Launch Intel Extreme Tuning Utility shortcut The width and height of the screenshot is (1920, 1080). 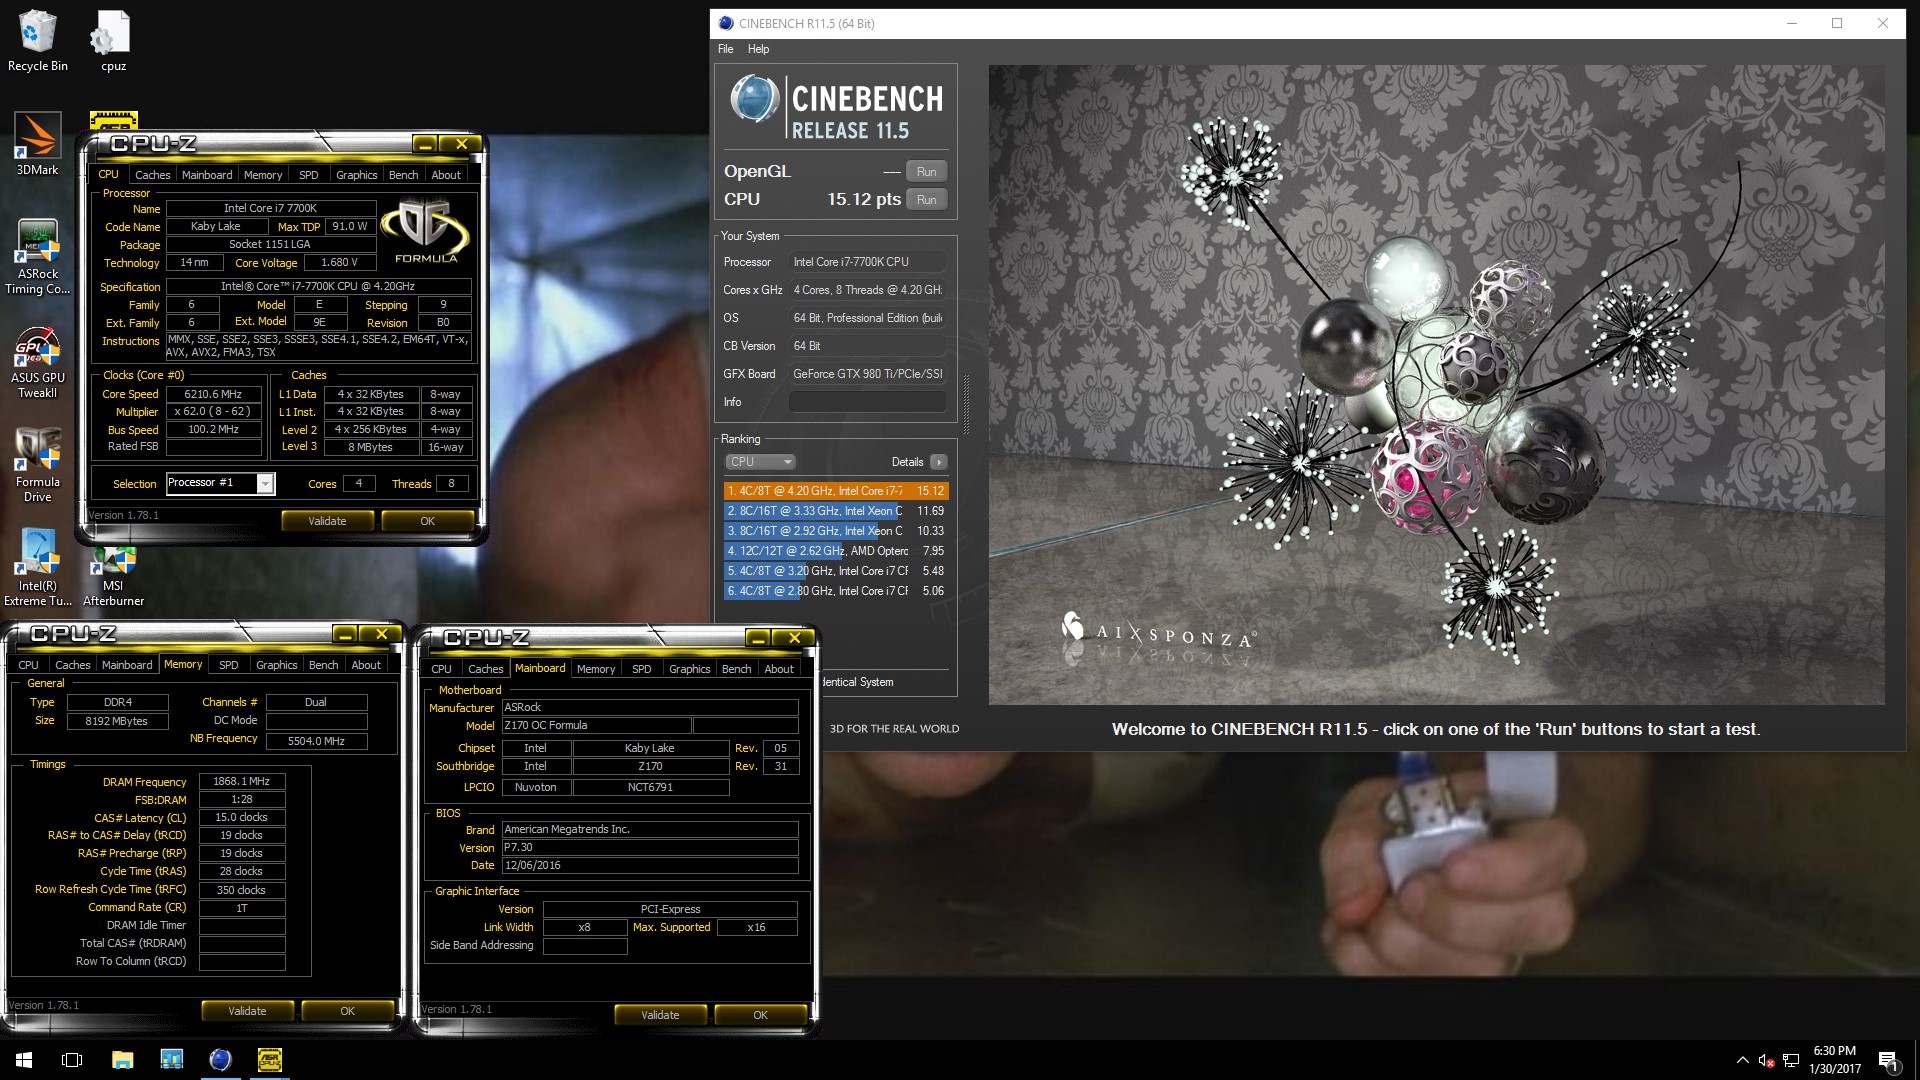[x=37, y=568]
